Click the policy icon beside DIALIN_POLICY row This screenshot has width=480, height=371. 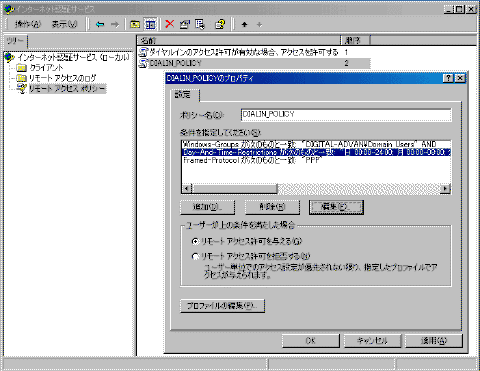click(x=143, y=63)
